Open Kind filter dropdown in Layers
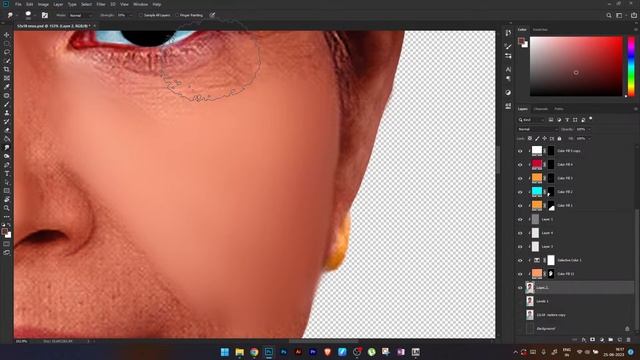The height and width of the screenshot is (360, 640). [531, 120]
